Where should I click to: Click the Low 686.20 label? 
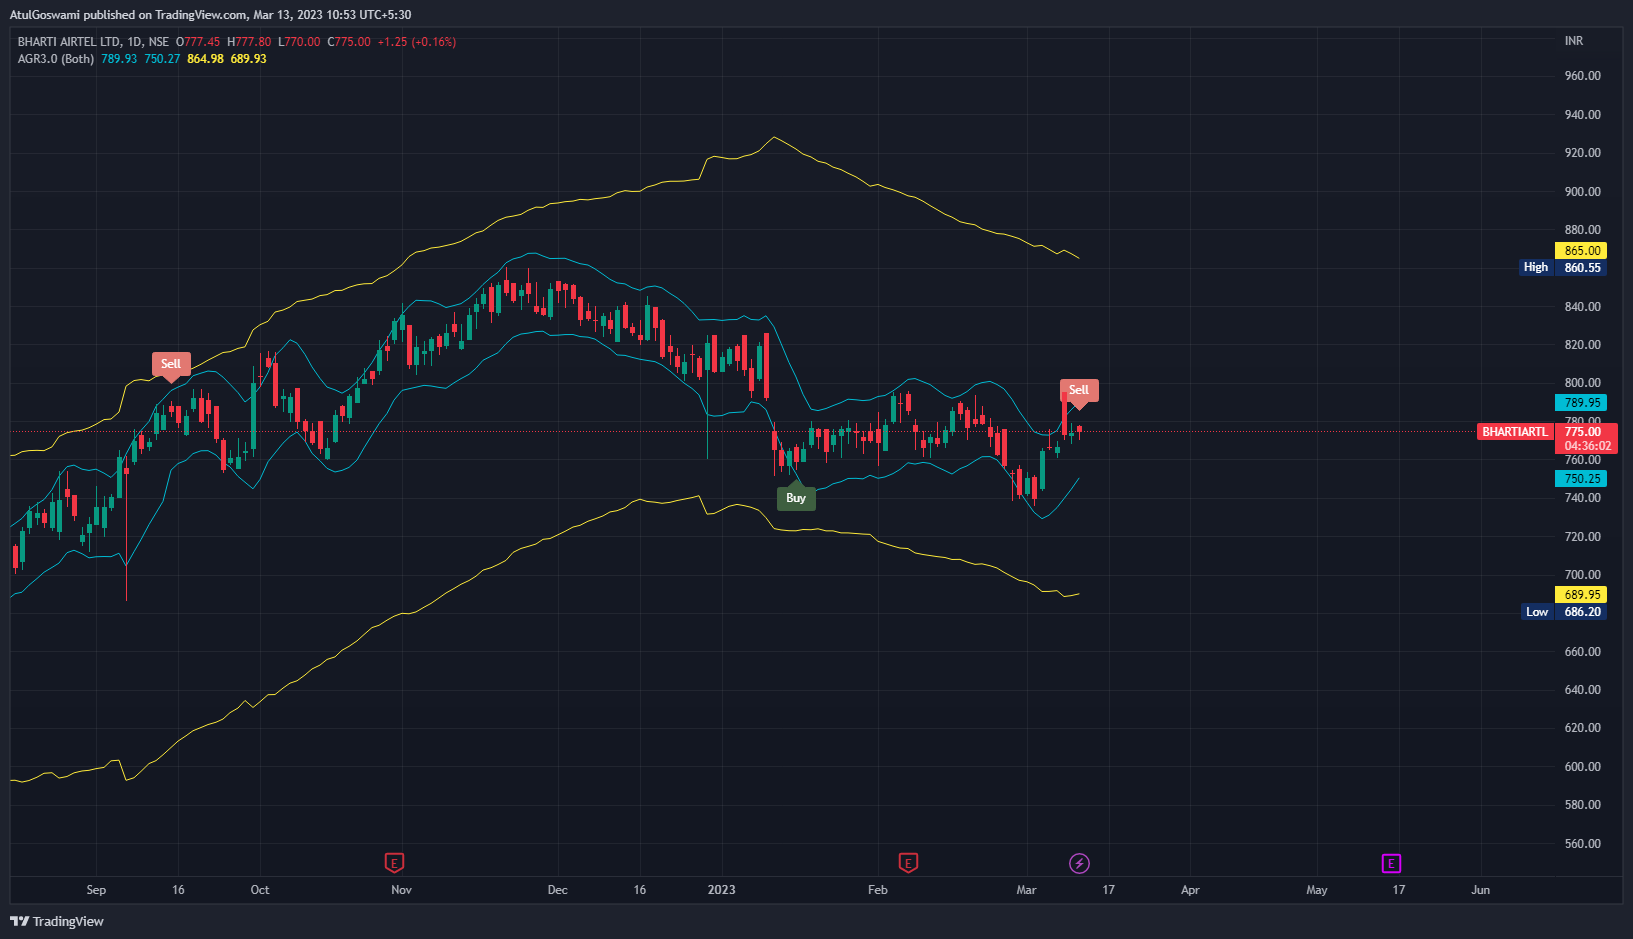[1565, 612]
